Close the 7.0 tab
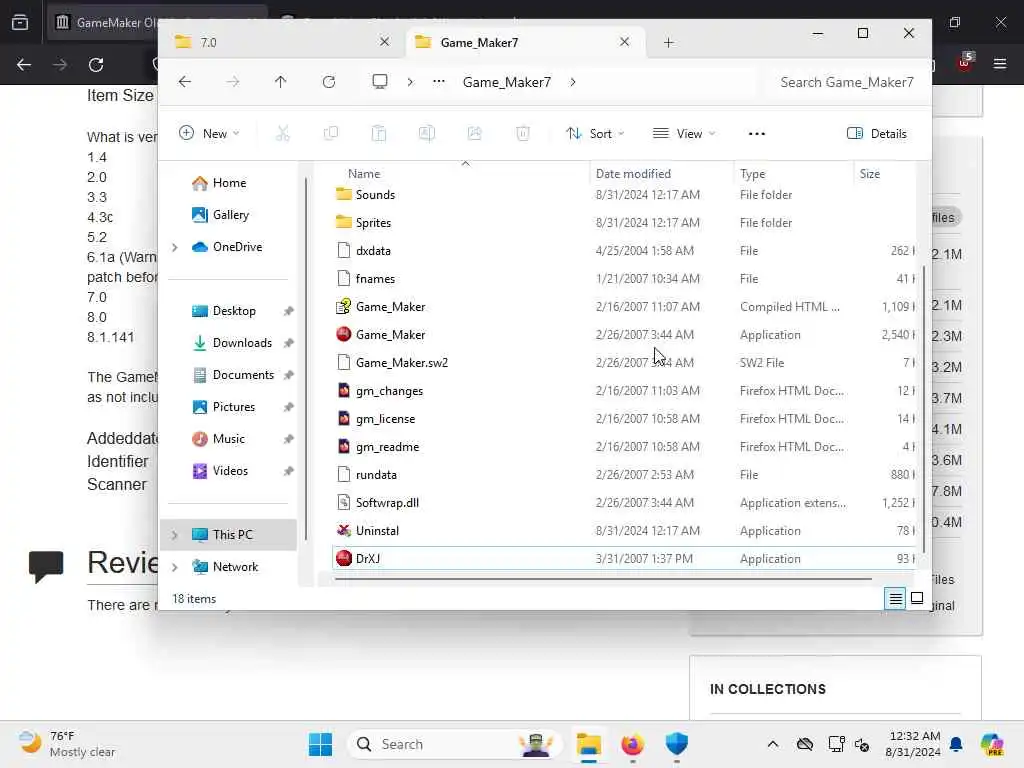 [385, 42]
